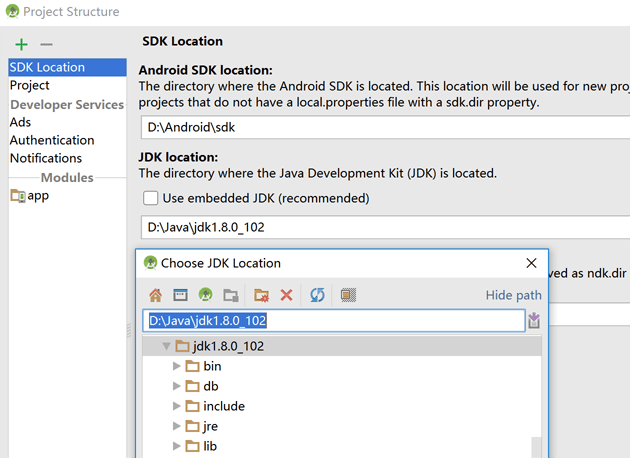Expand the jre folder

coord(176,426)
